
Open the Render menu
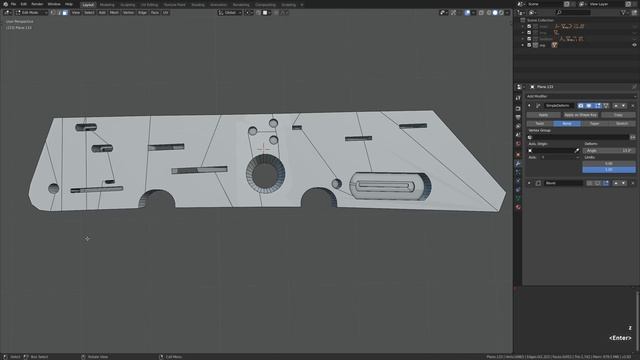37,4
